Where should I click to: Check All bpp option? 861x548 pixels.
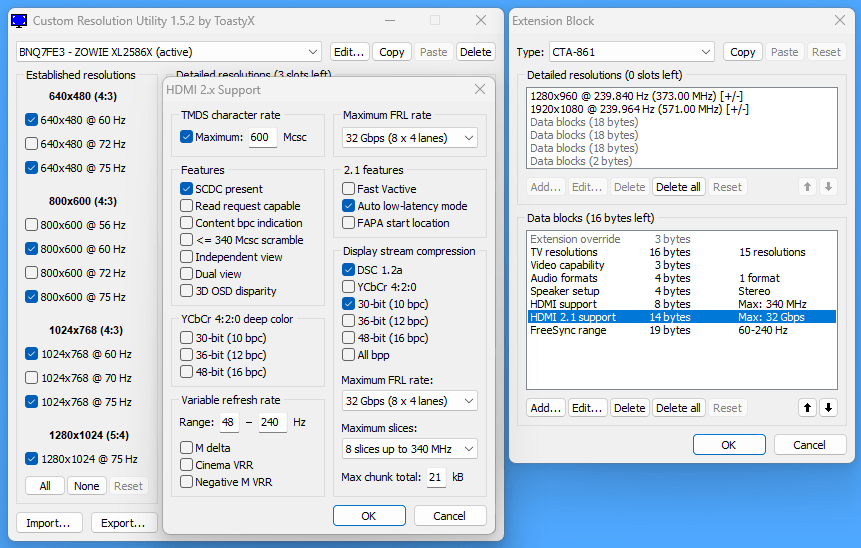tap(348, 355)
